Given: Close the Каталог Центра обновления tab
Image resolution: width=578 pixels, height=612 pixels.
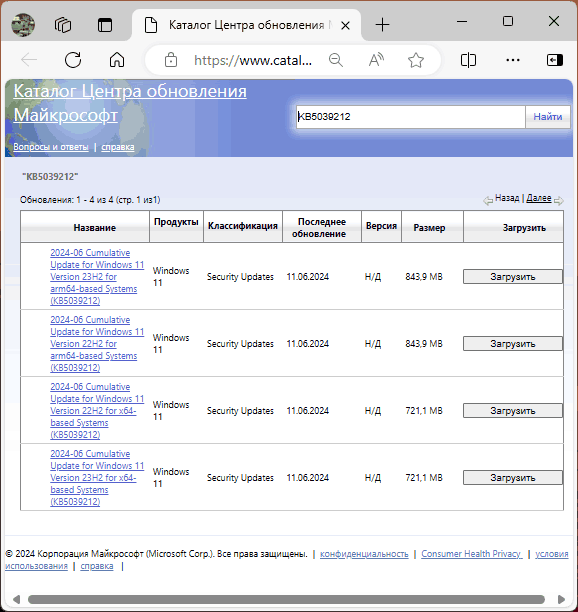Looking at the screenshot, I should tap(345, 26).
